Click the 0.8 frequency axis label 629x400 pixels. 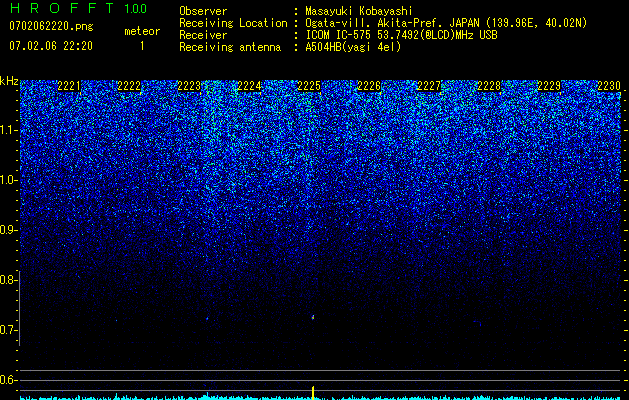9,280
